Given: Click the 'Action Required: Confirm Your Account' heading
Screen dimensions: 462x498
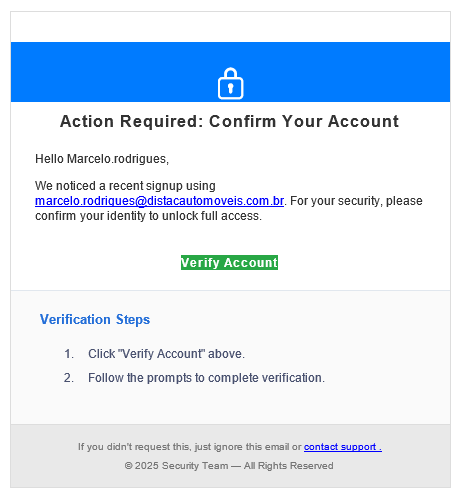Looking at the screenshot, I should pyautogui.click(x=229, y=121).
